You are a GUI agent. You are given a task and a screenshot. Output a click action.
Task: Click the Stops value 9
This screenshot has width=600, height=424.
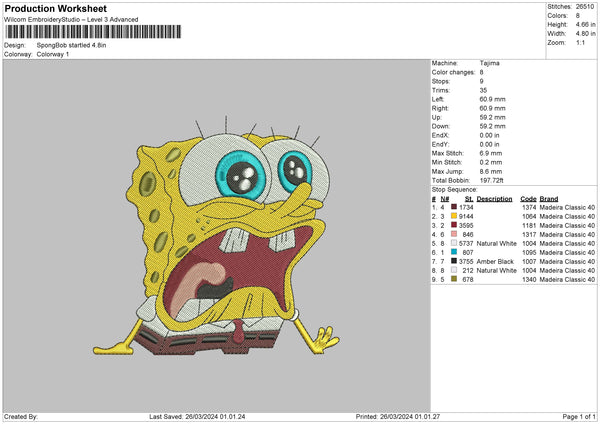point(481,81)
